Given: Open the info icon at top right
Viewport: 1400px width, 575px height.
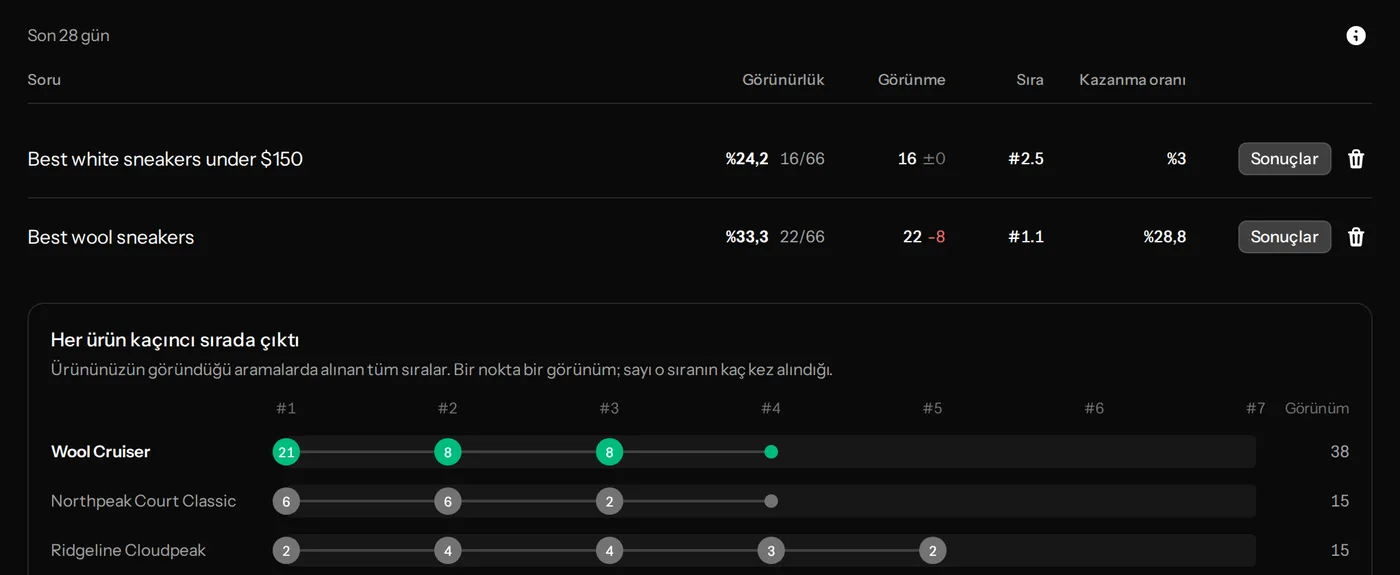Looking at the screenshot, I should pos(1356,36).
